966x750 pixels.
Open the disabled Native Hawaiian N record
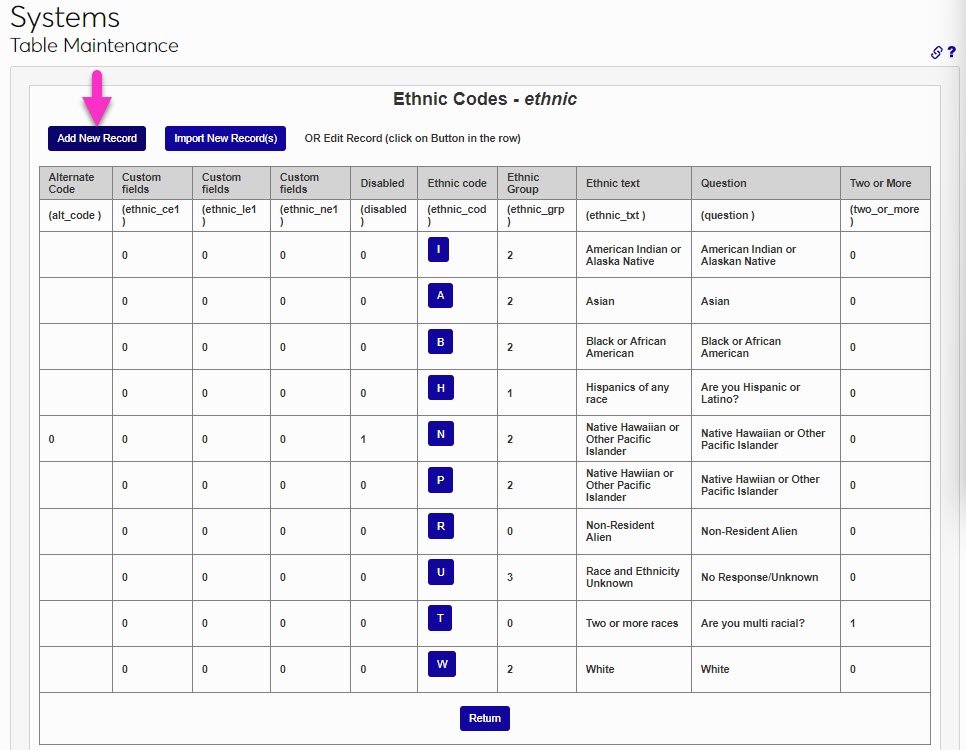pos(440,434)
